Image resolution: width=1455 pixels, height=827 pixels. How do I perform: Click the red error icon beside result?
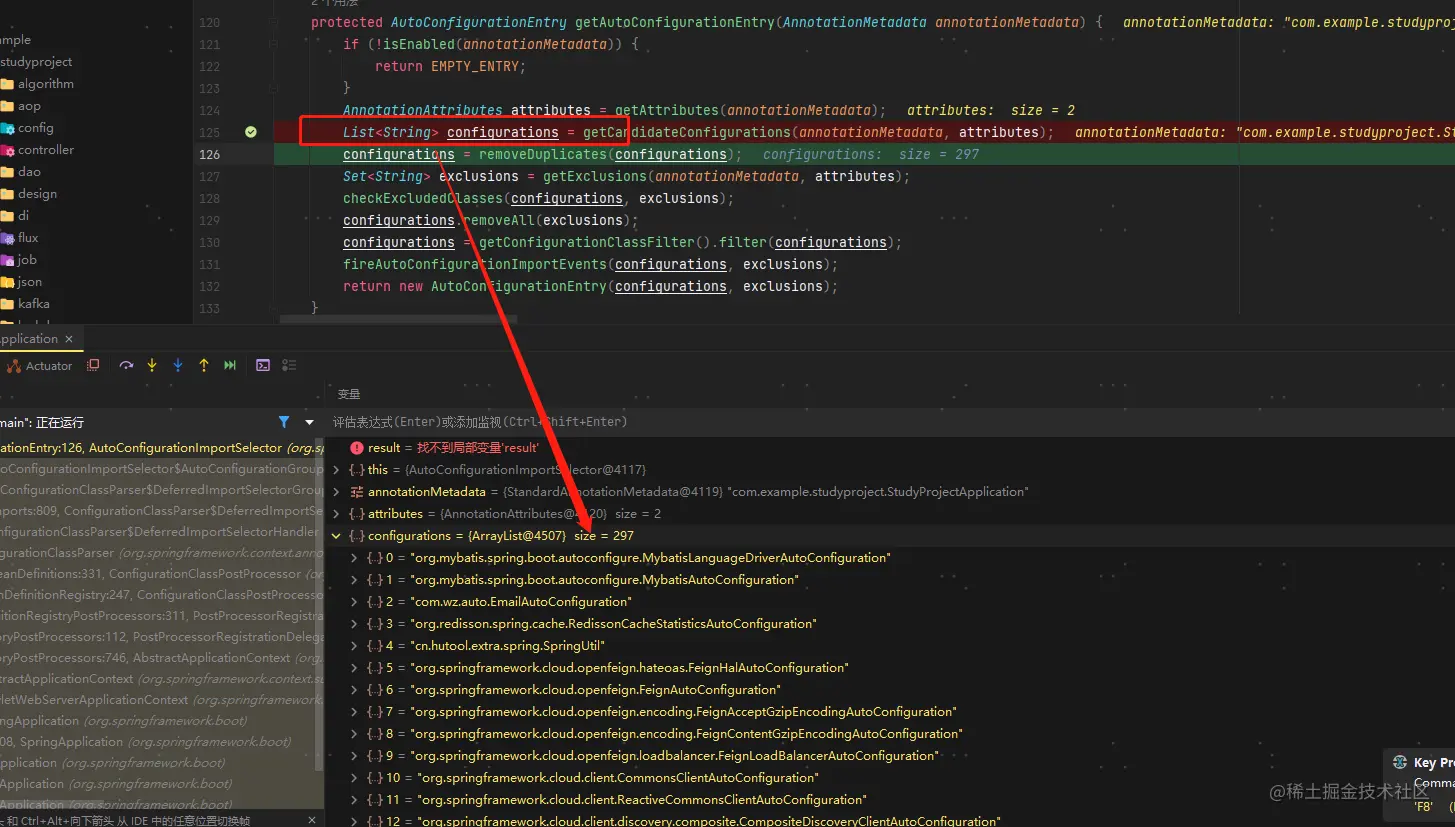pos(357,448)
